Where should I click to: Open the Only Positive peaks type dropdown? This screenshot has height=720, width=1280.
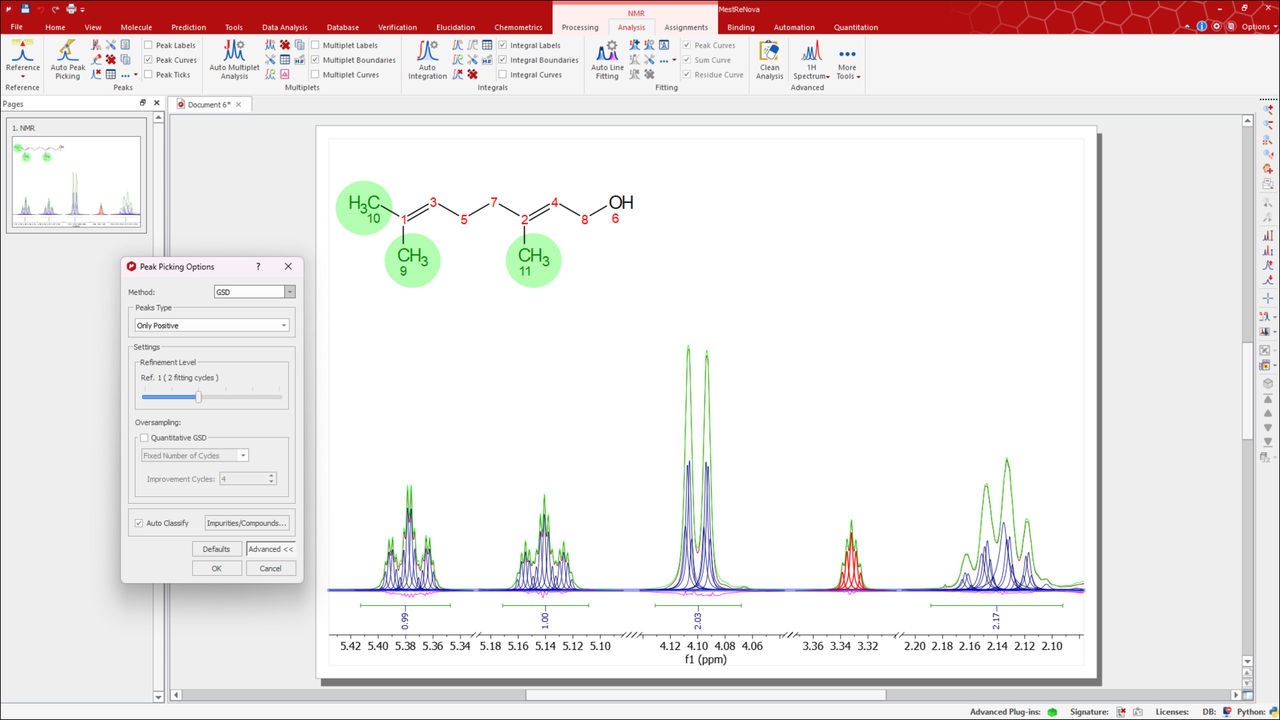pos(212,325)
